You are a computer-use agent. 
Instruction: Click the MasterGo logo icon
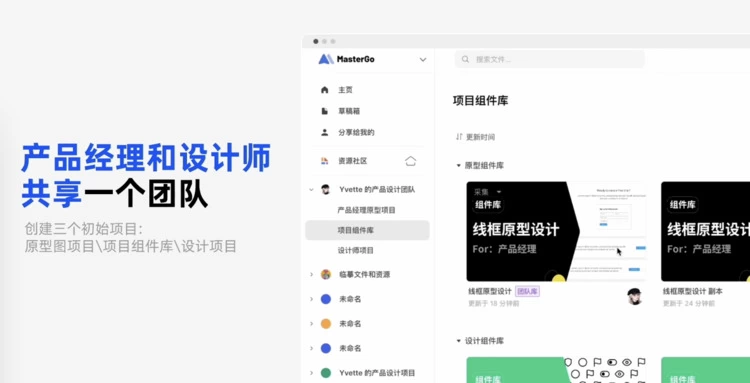[x=326, y=59]
